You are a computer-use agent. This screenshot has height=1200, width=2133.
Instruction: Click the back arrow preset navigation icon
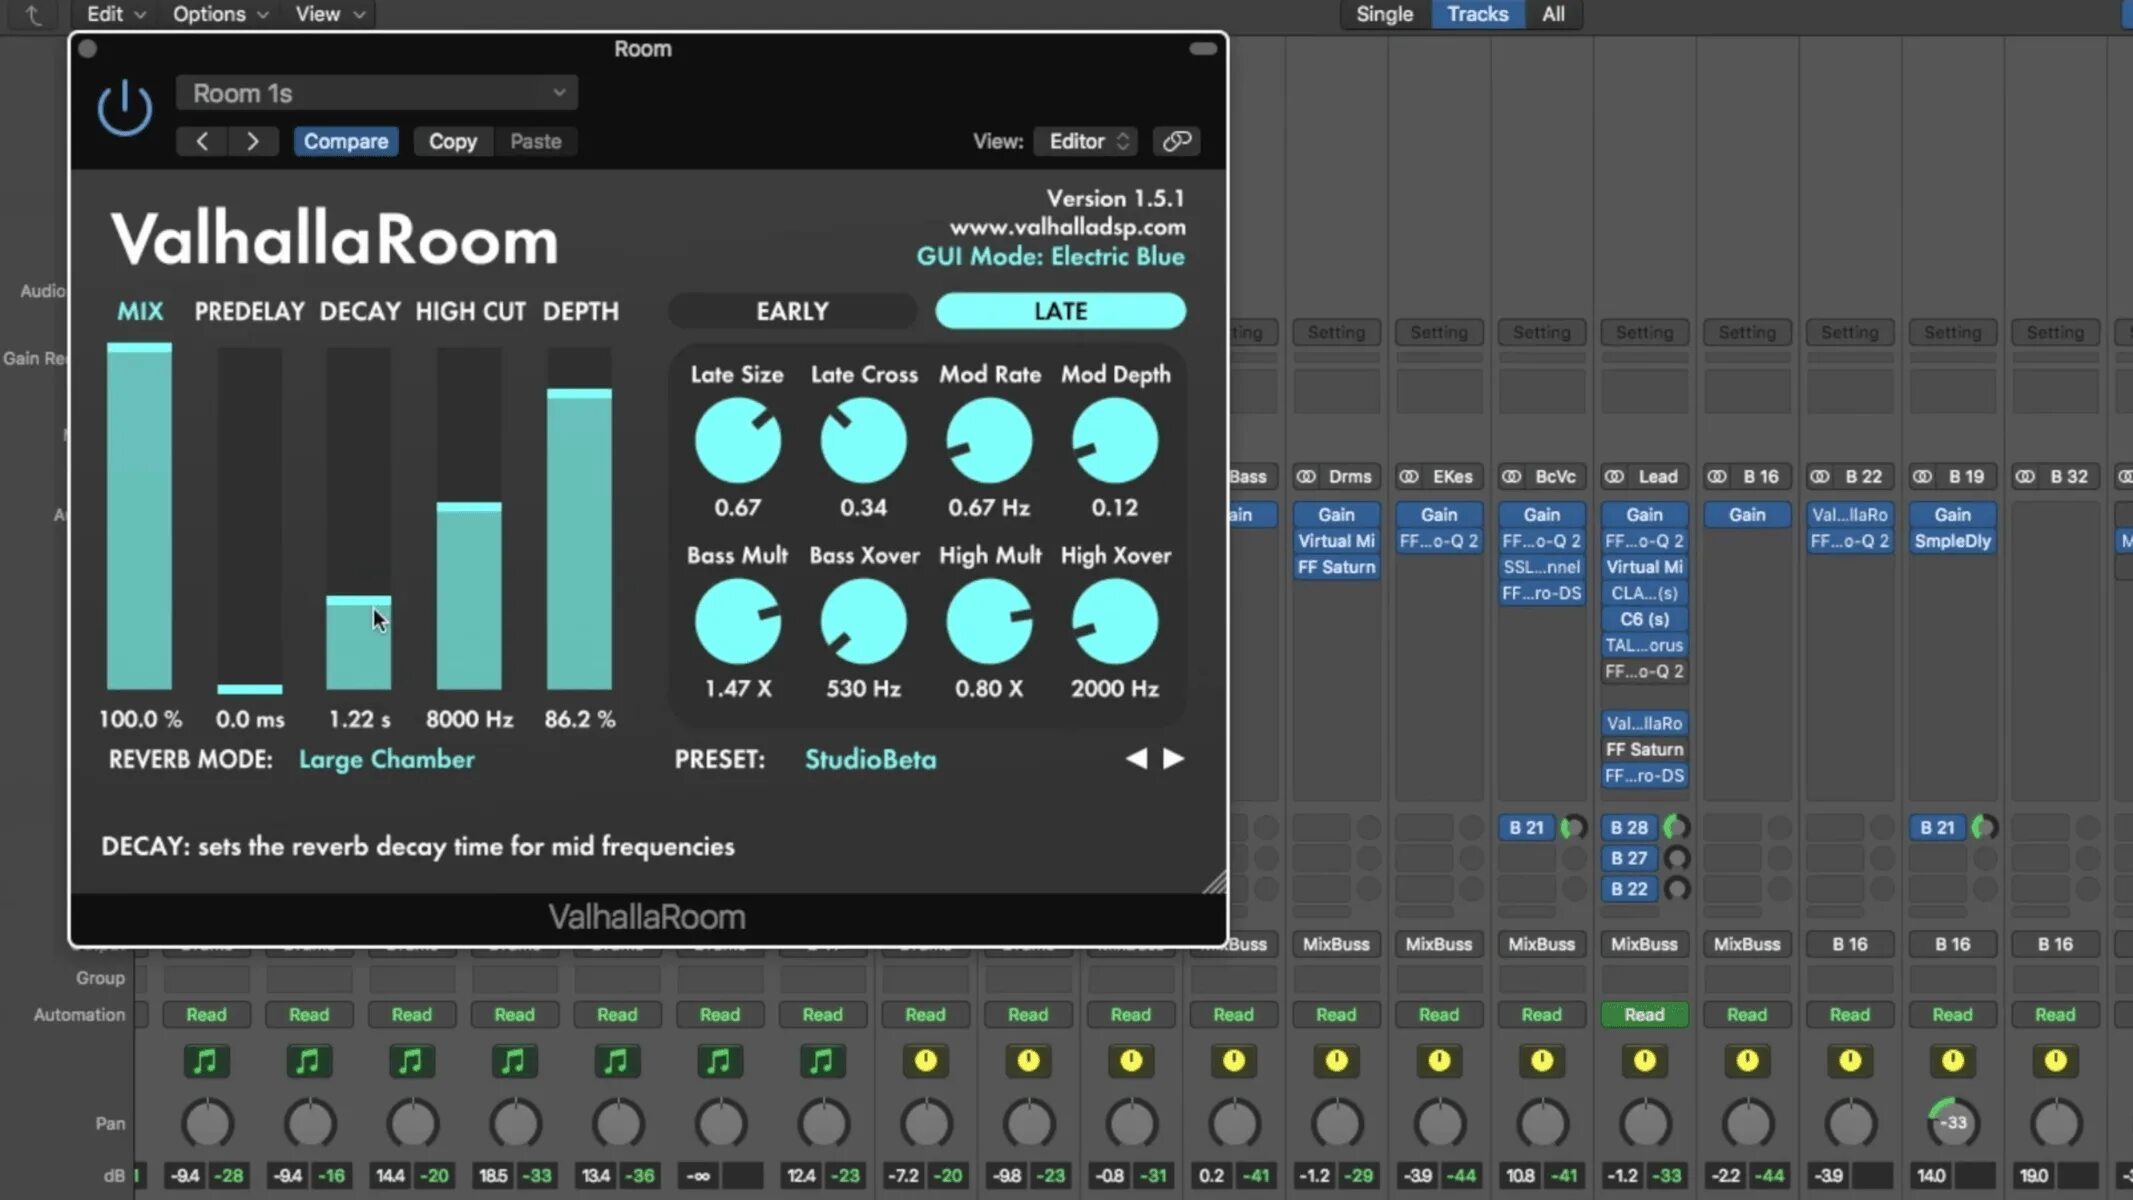(202, 141)
